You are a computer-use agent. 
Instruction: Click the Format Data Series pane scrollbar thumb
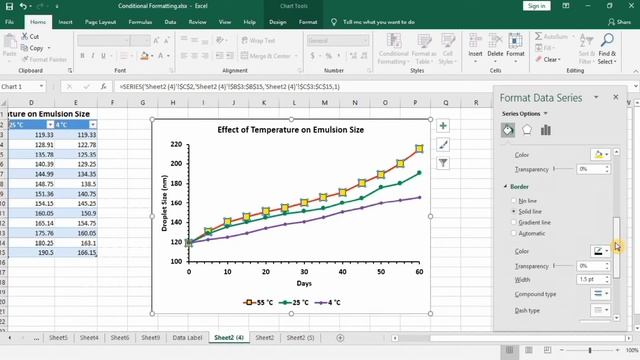pyautogui.click(x=616, y=247)
